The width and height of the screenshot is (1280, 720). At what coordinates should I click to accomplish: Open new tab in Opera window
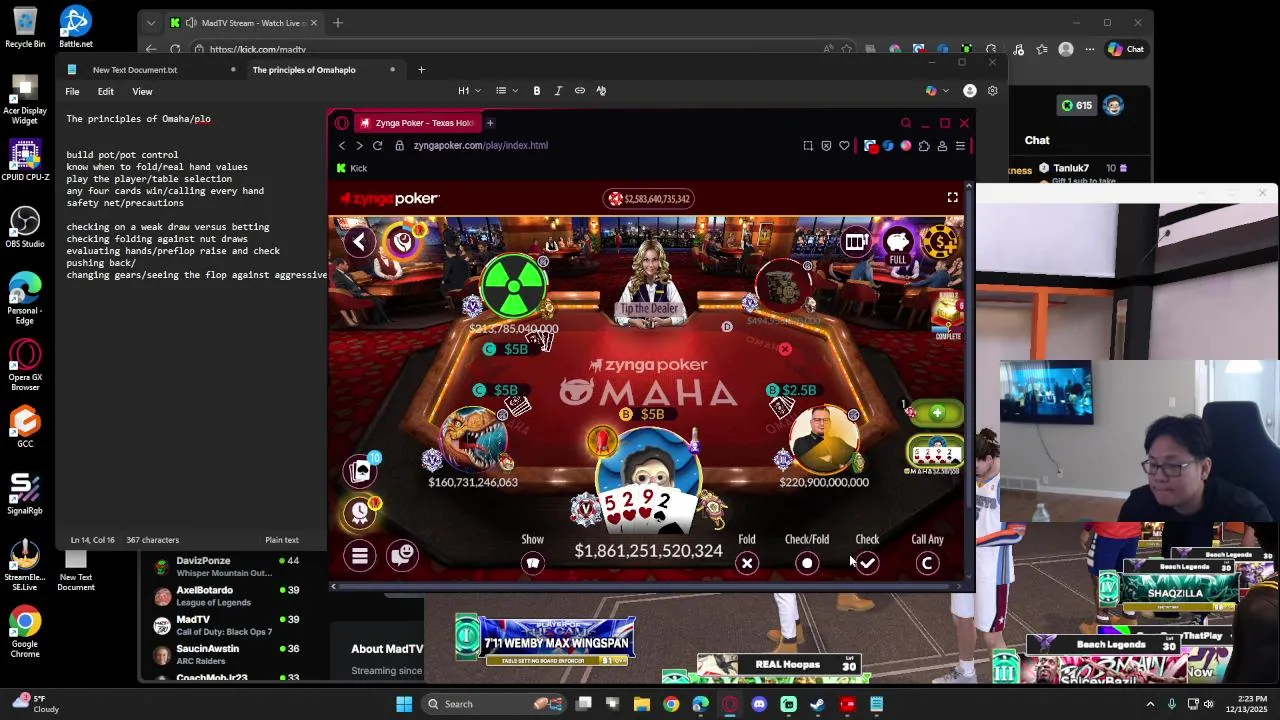click(x=490, y=123)
